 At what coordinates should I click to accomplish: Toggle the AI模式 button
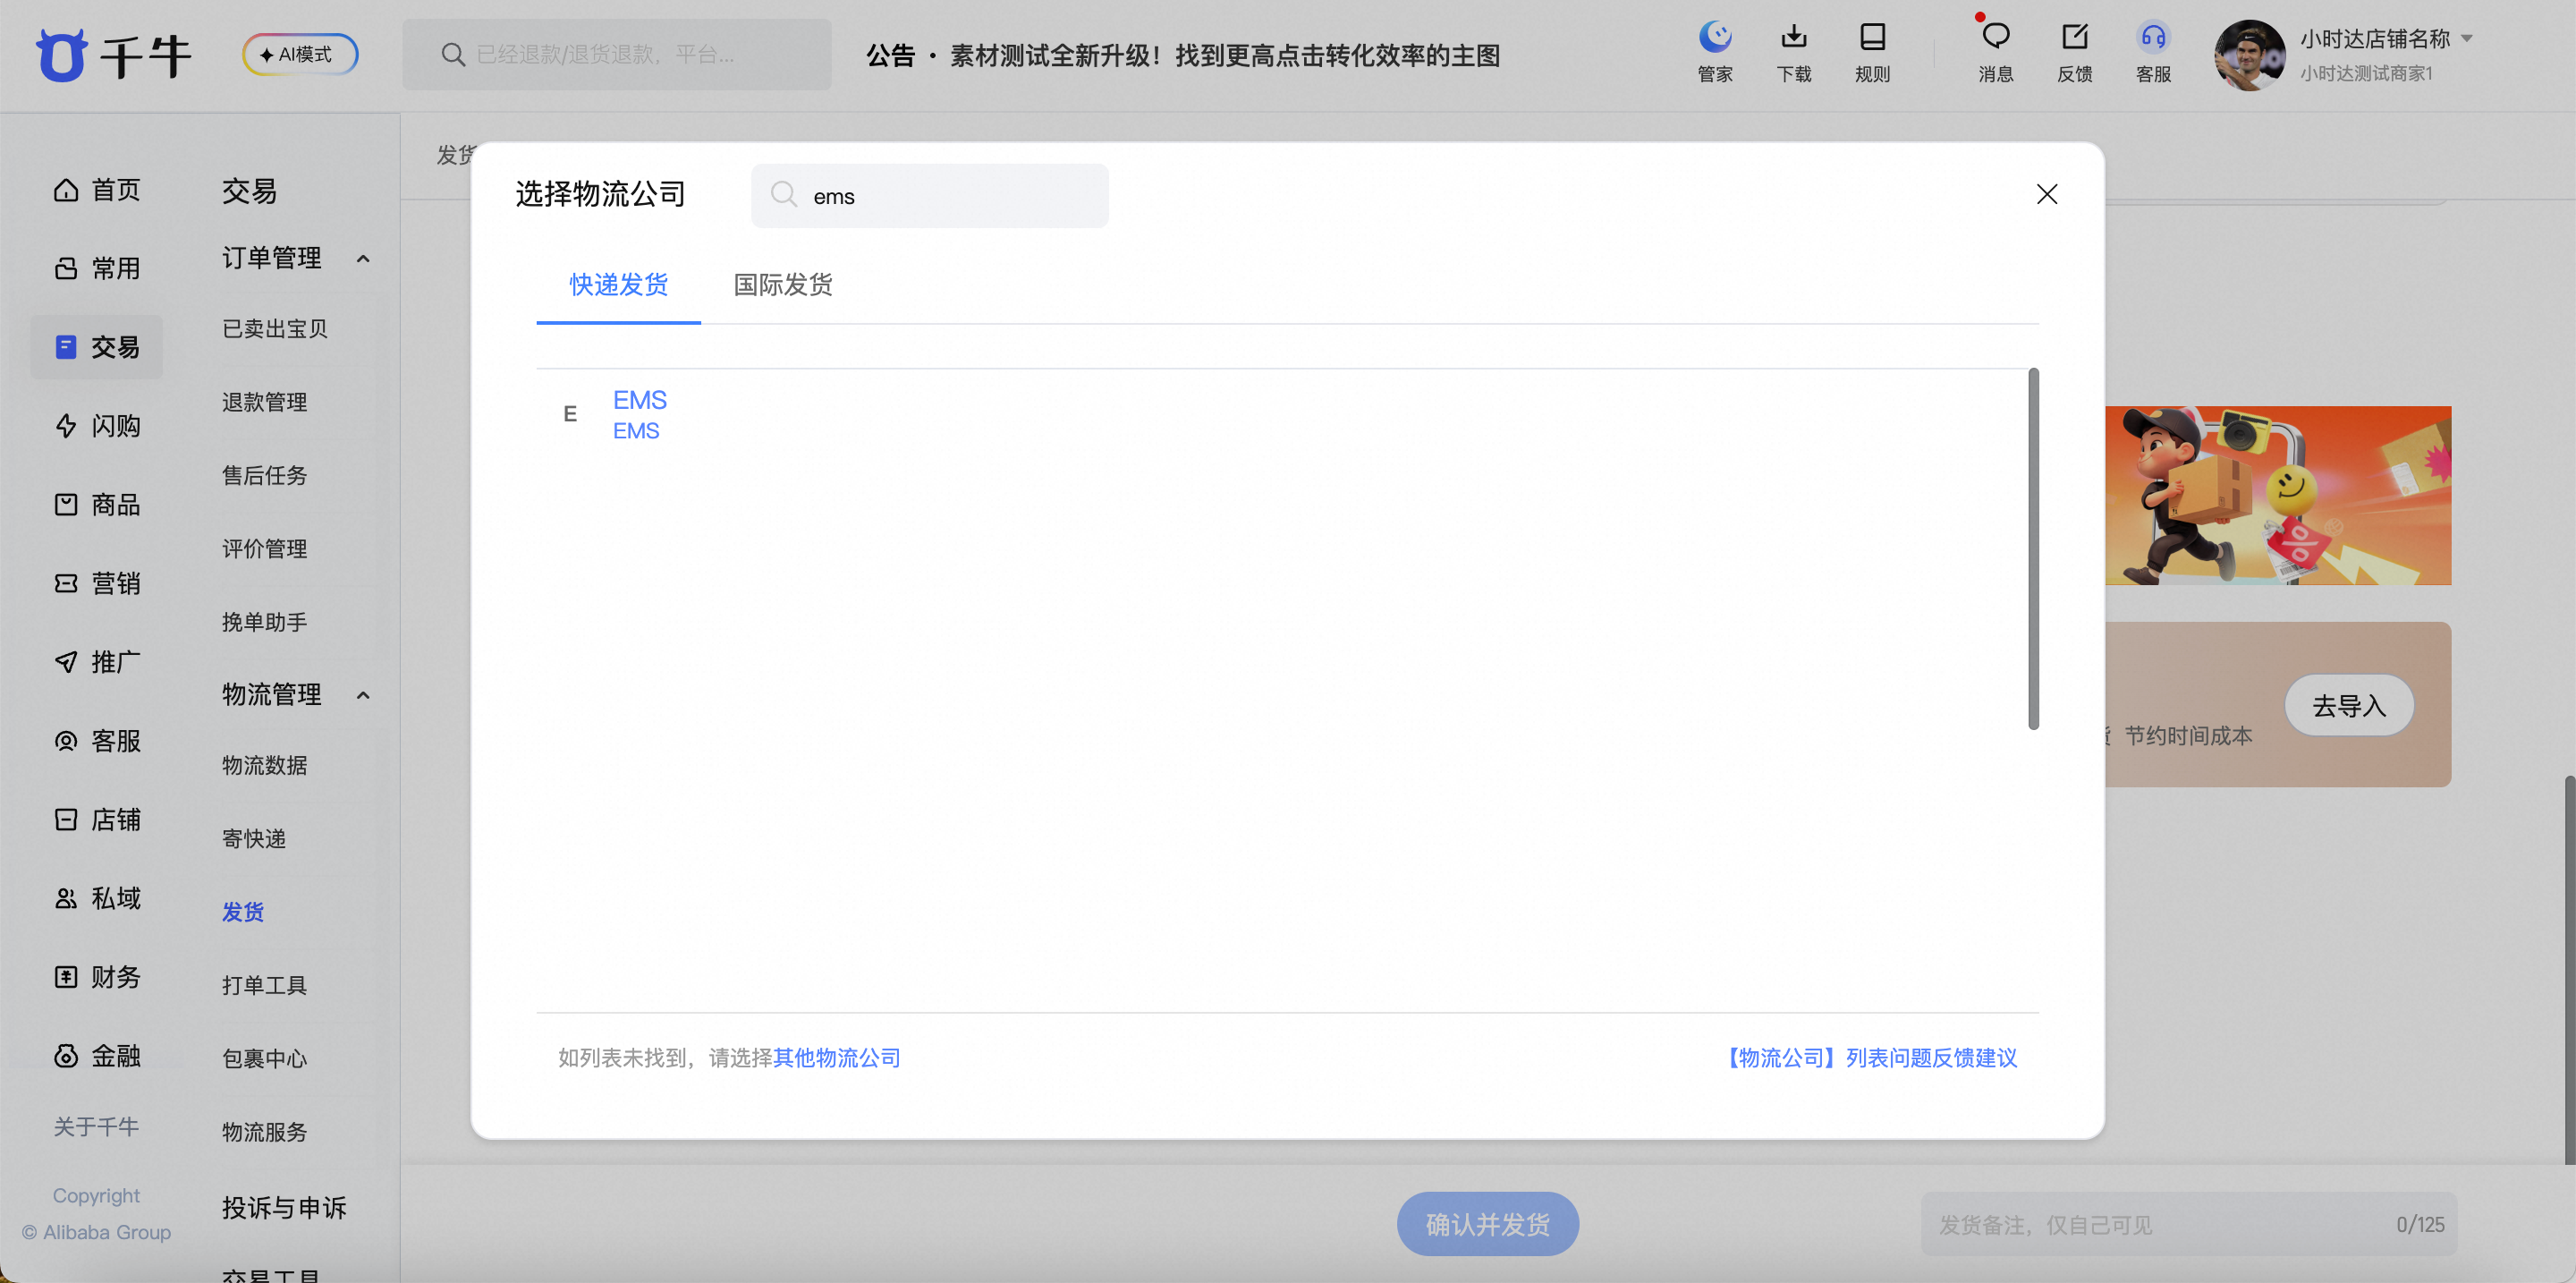click(300, 54)
